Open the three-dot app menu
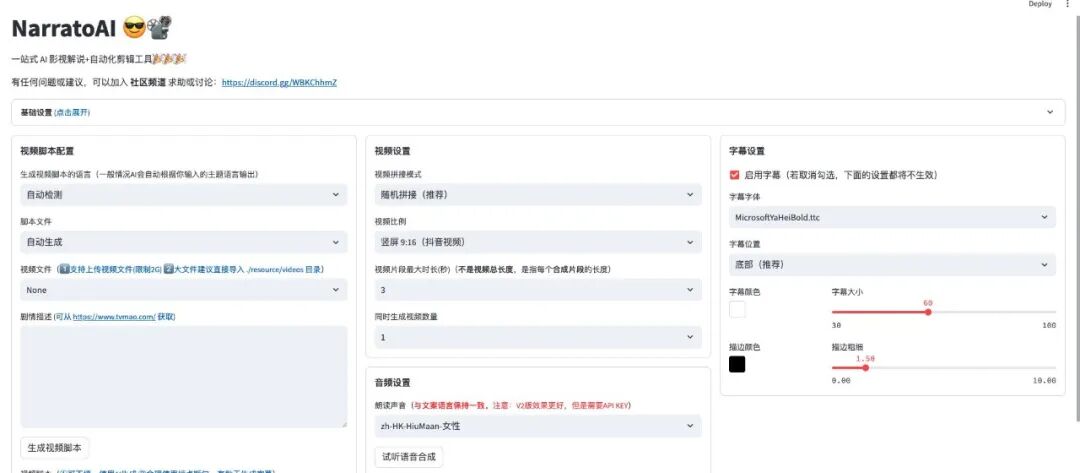The image size is (1080, 473). click(x=1068, y=4)
